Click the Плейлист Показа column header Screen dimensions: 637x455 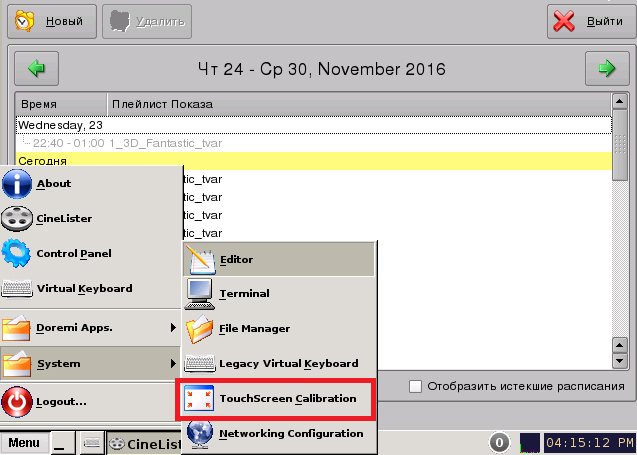(x=359, y=104)
